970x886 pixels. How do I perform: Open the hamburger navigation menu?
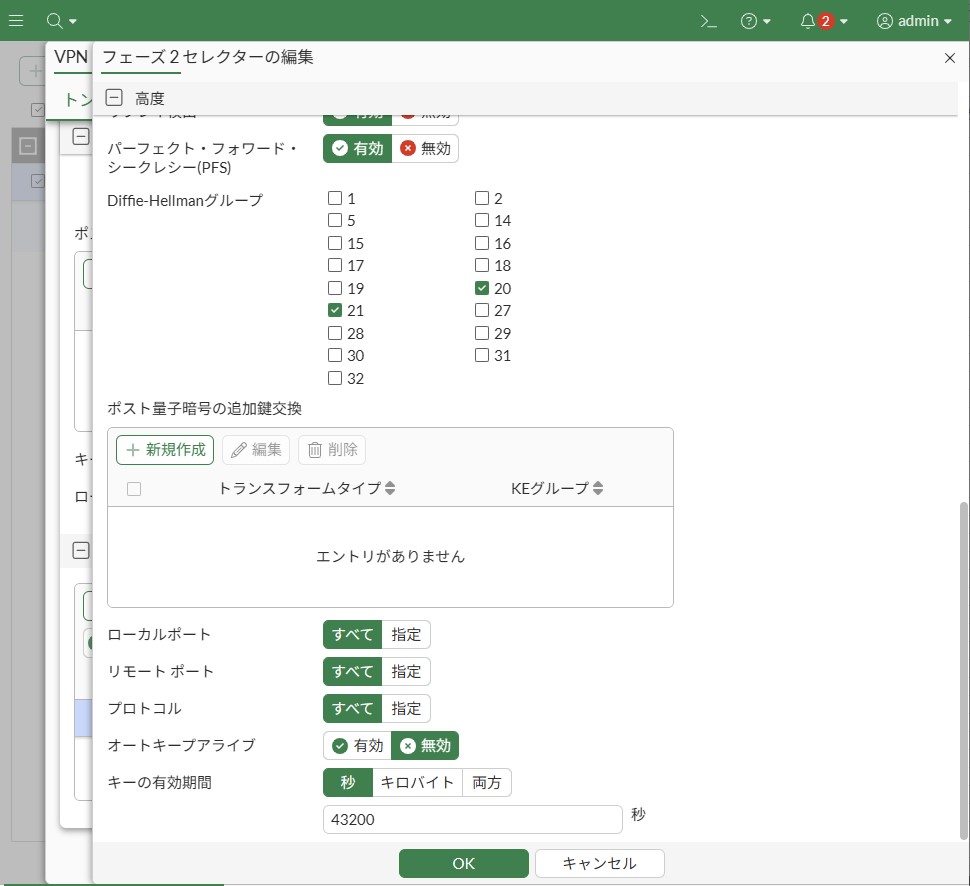[x=16, y=21]
